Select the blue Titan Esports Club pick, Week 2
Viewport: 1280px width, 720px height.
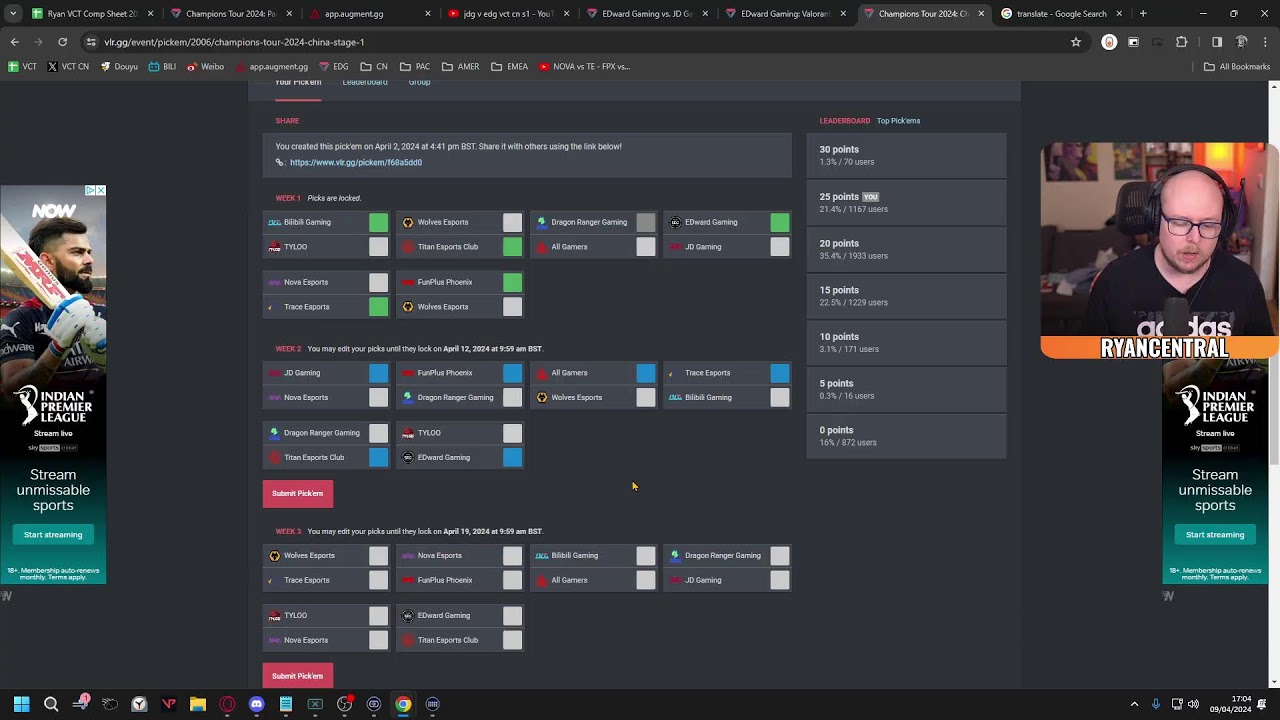tap(378, 458)
